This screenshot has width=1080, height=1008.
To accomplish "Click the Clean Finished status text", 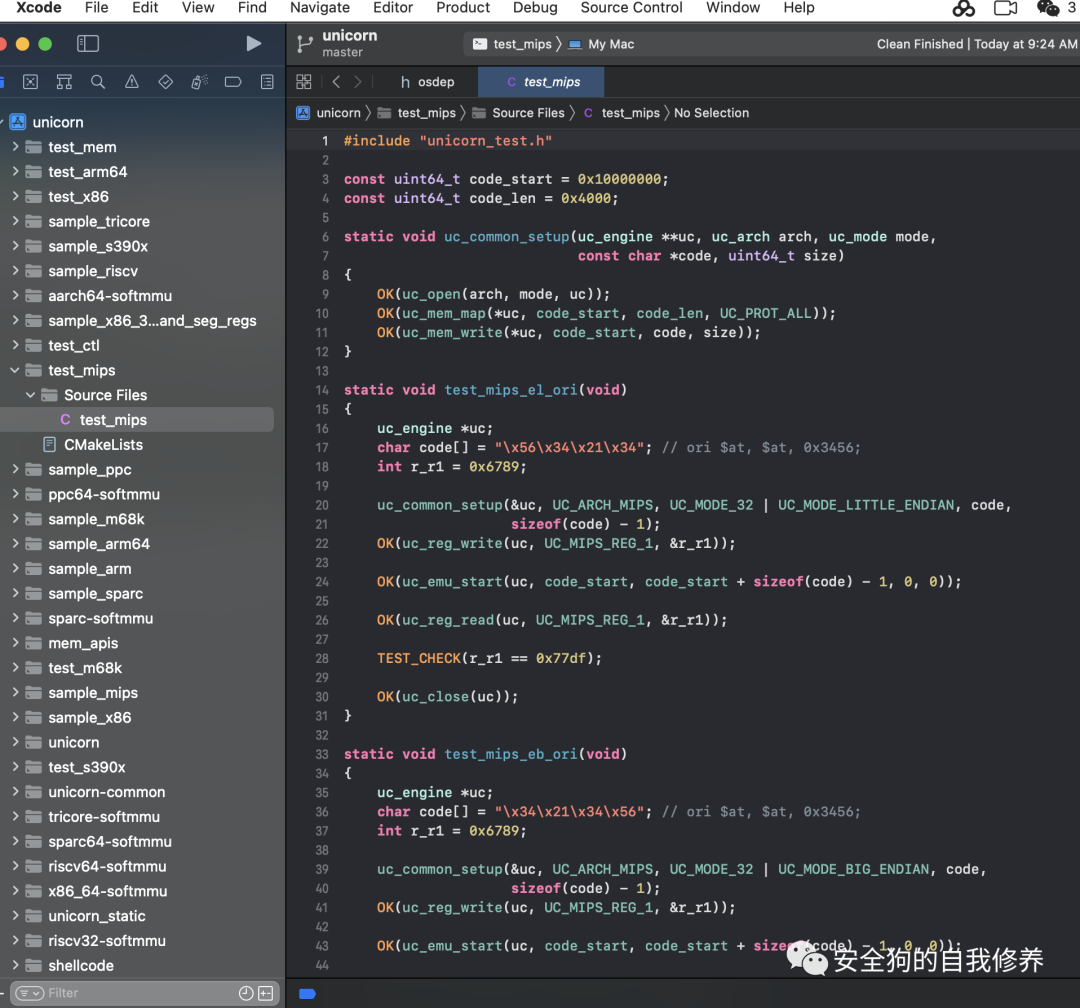I will [x=920, y=44].
